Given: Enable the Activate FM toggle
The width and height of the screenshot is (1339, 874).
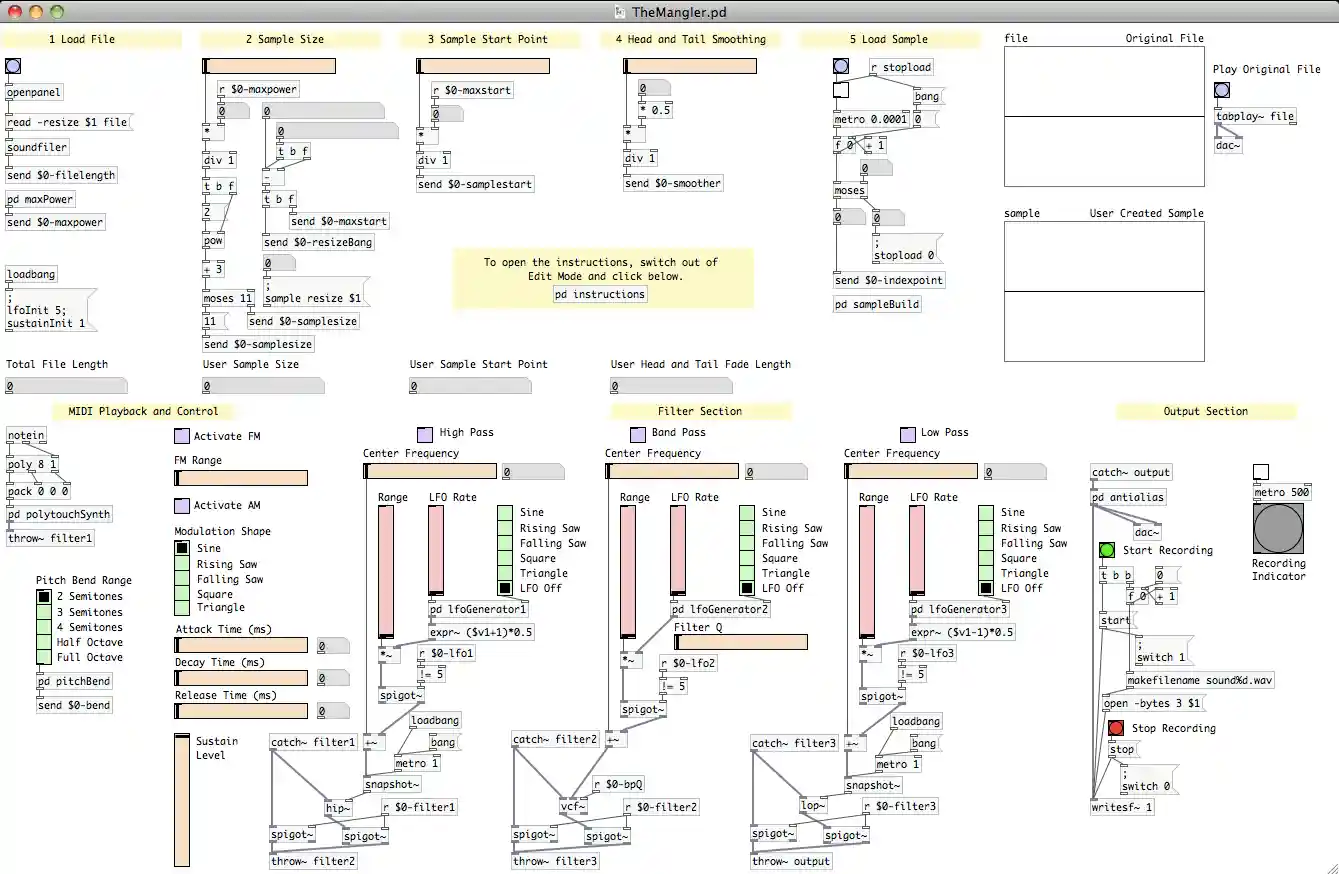Looking at the screenshot, I should [181, 437].
